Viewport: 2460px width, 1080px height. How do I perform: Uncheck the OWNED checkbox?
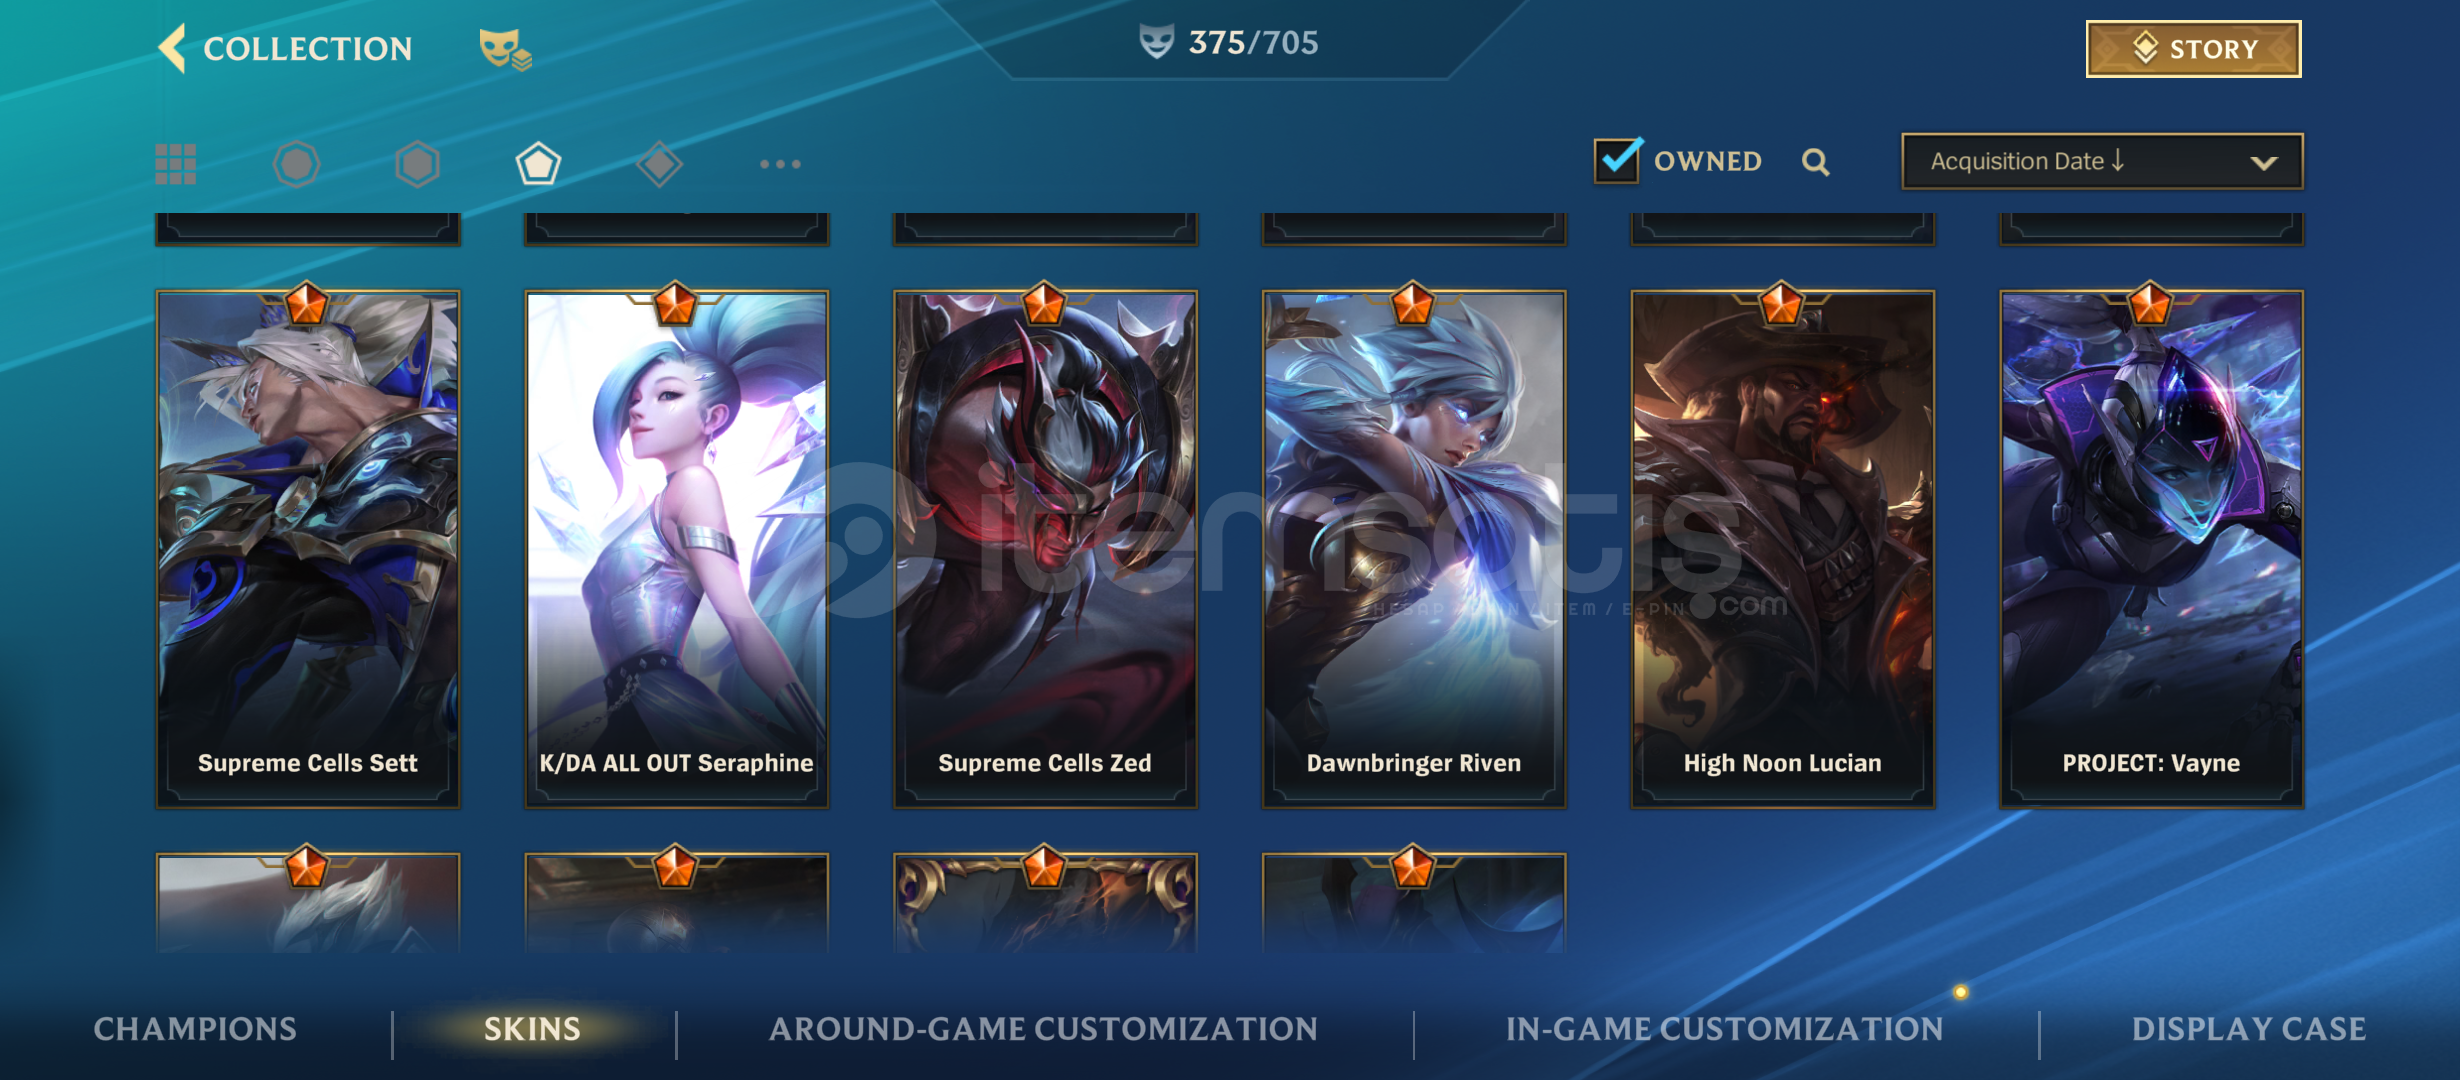[x=1618, y=160]
